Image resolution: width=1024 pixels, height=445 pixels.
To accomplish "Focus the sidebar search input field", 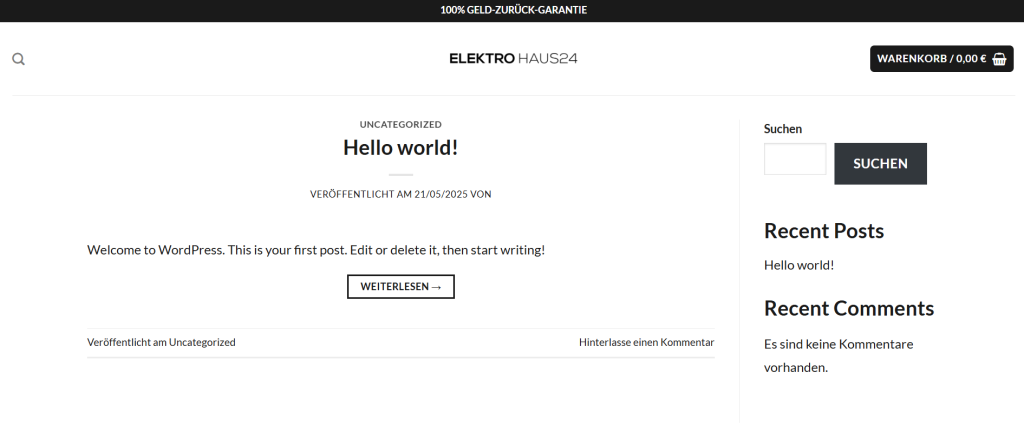I will tap(794, 160).
